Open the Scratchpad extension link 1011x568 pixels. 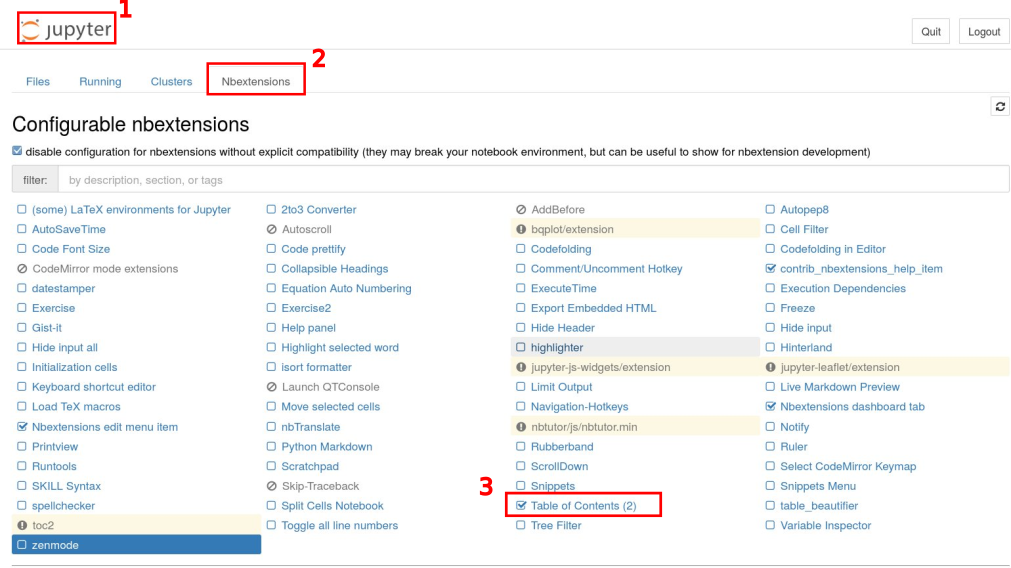[309, 466]
